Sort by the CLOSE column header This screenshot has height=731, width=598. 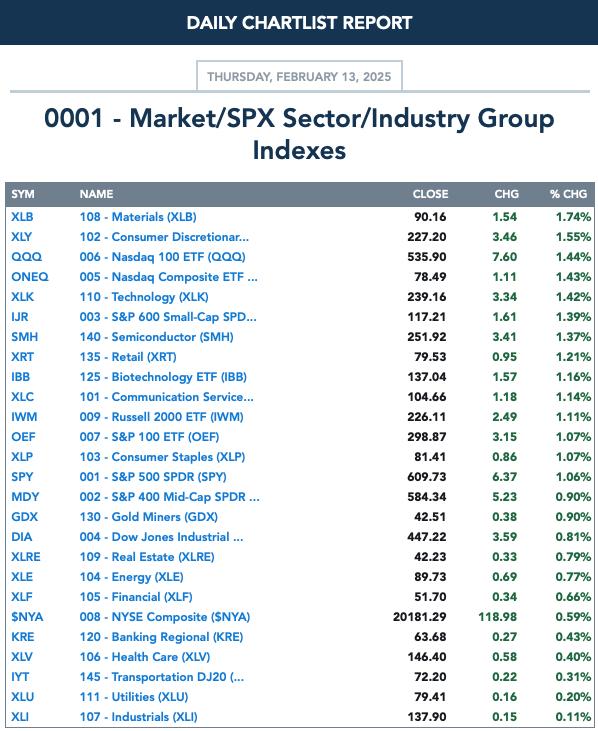[x=430, y=194]
